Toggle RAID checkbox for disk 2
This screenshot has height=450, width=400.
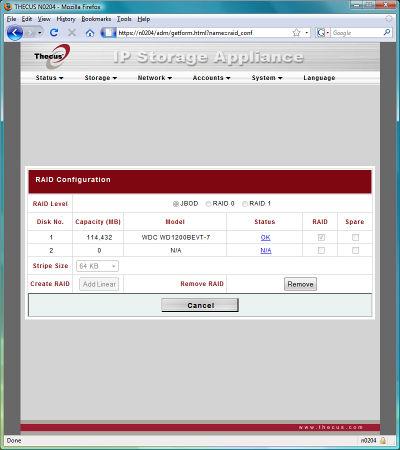coord(321,250)
